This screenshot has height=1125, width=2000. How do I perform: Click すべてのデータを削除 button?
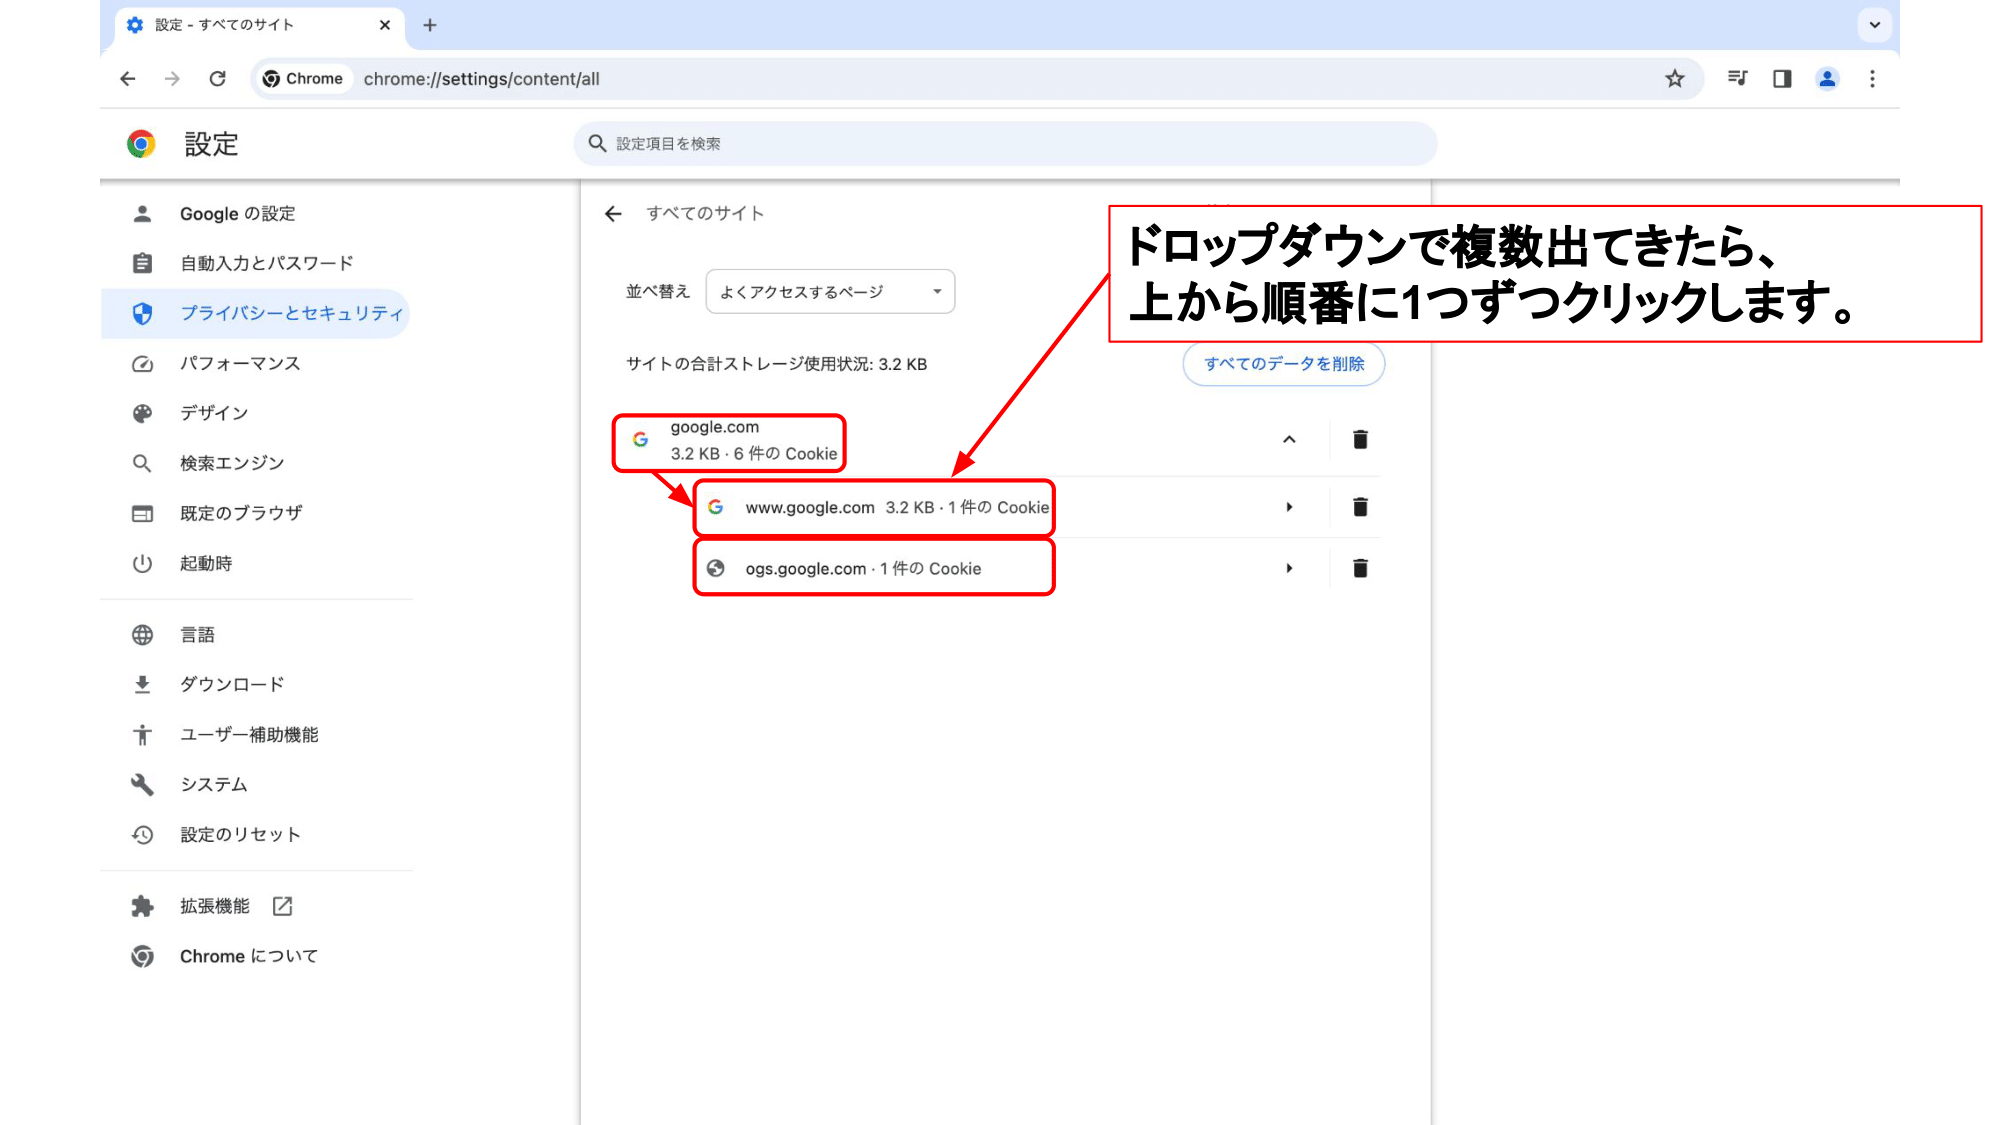tap(1283, 364)
